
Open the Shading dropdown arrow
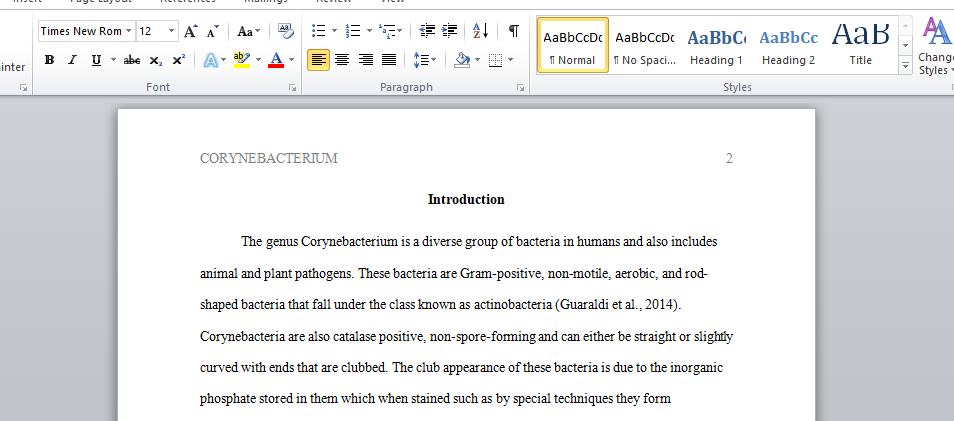pos(478,60)
